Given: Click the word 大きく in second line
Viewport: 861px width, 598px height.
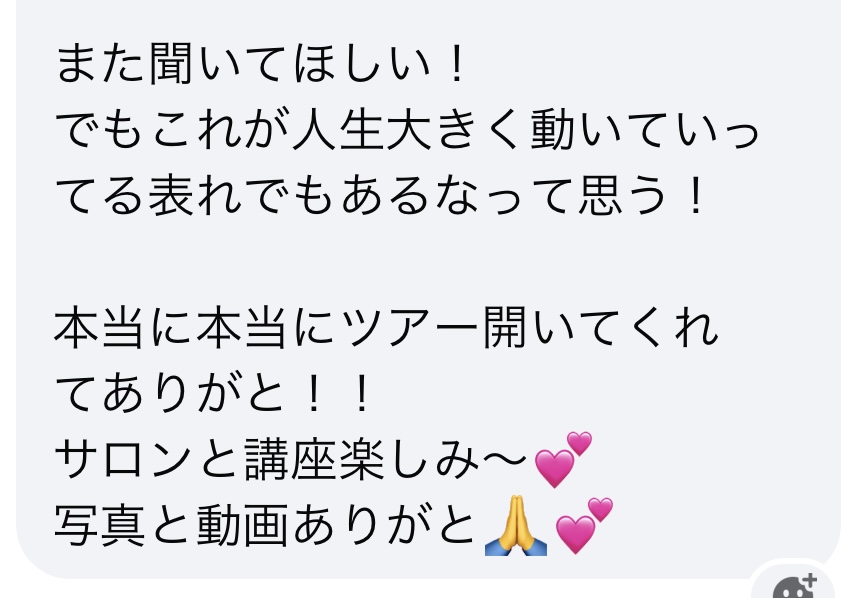Looking at the screenshot, I should pyautogui.click(x=457, y=130).
